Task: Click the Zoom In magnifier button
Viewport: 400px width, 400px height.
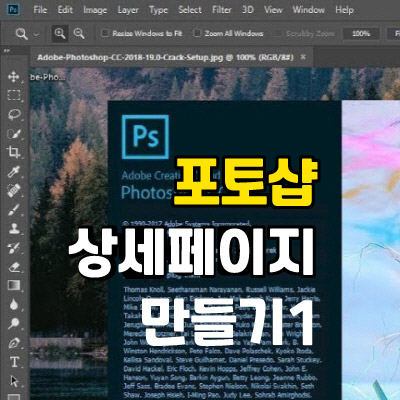Action: pyautogui.click(x=60, y=33)
